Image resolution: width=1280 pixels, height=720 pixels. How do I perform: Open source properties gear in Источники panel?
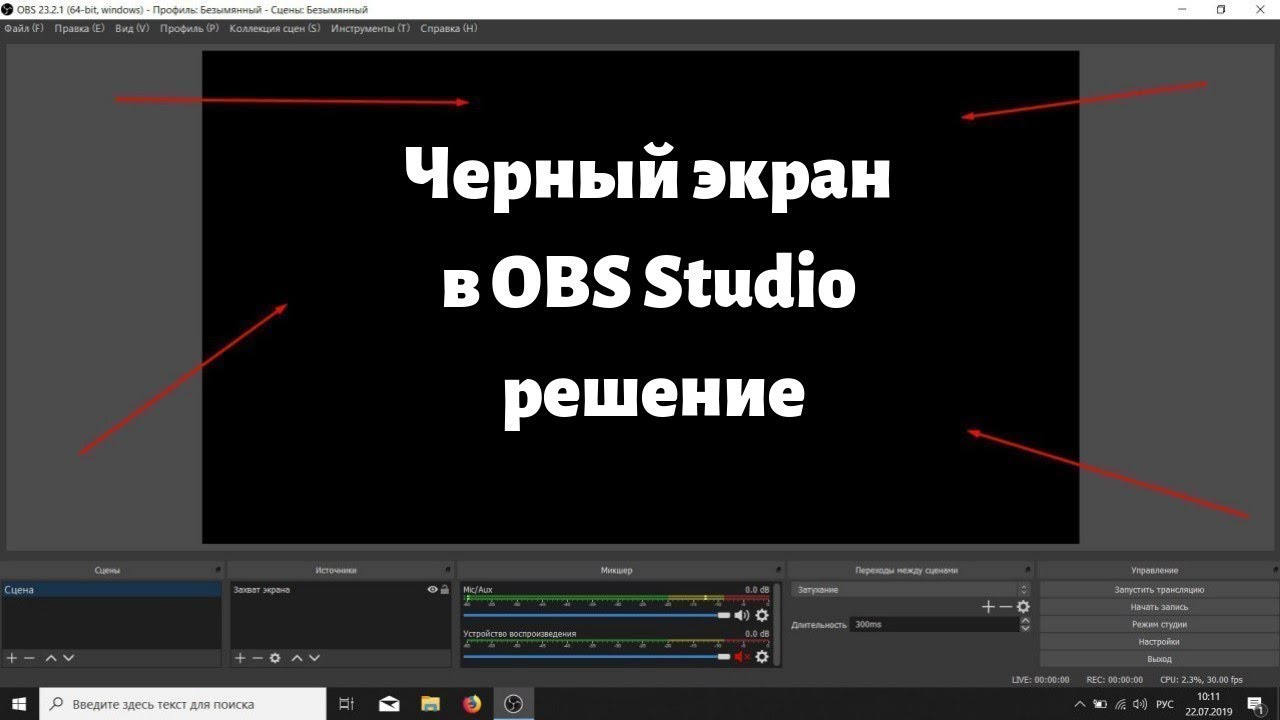tap(275, 658)
